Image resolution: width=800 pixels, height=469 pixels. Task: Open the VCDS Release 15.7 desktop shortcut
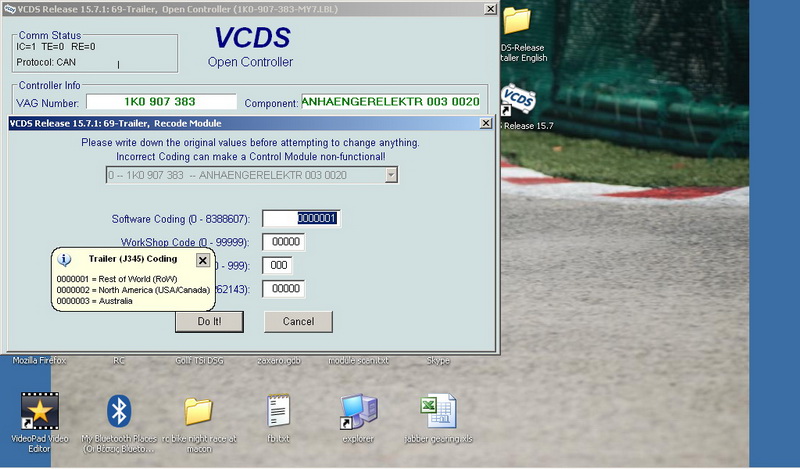click(518, 100)
